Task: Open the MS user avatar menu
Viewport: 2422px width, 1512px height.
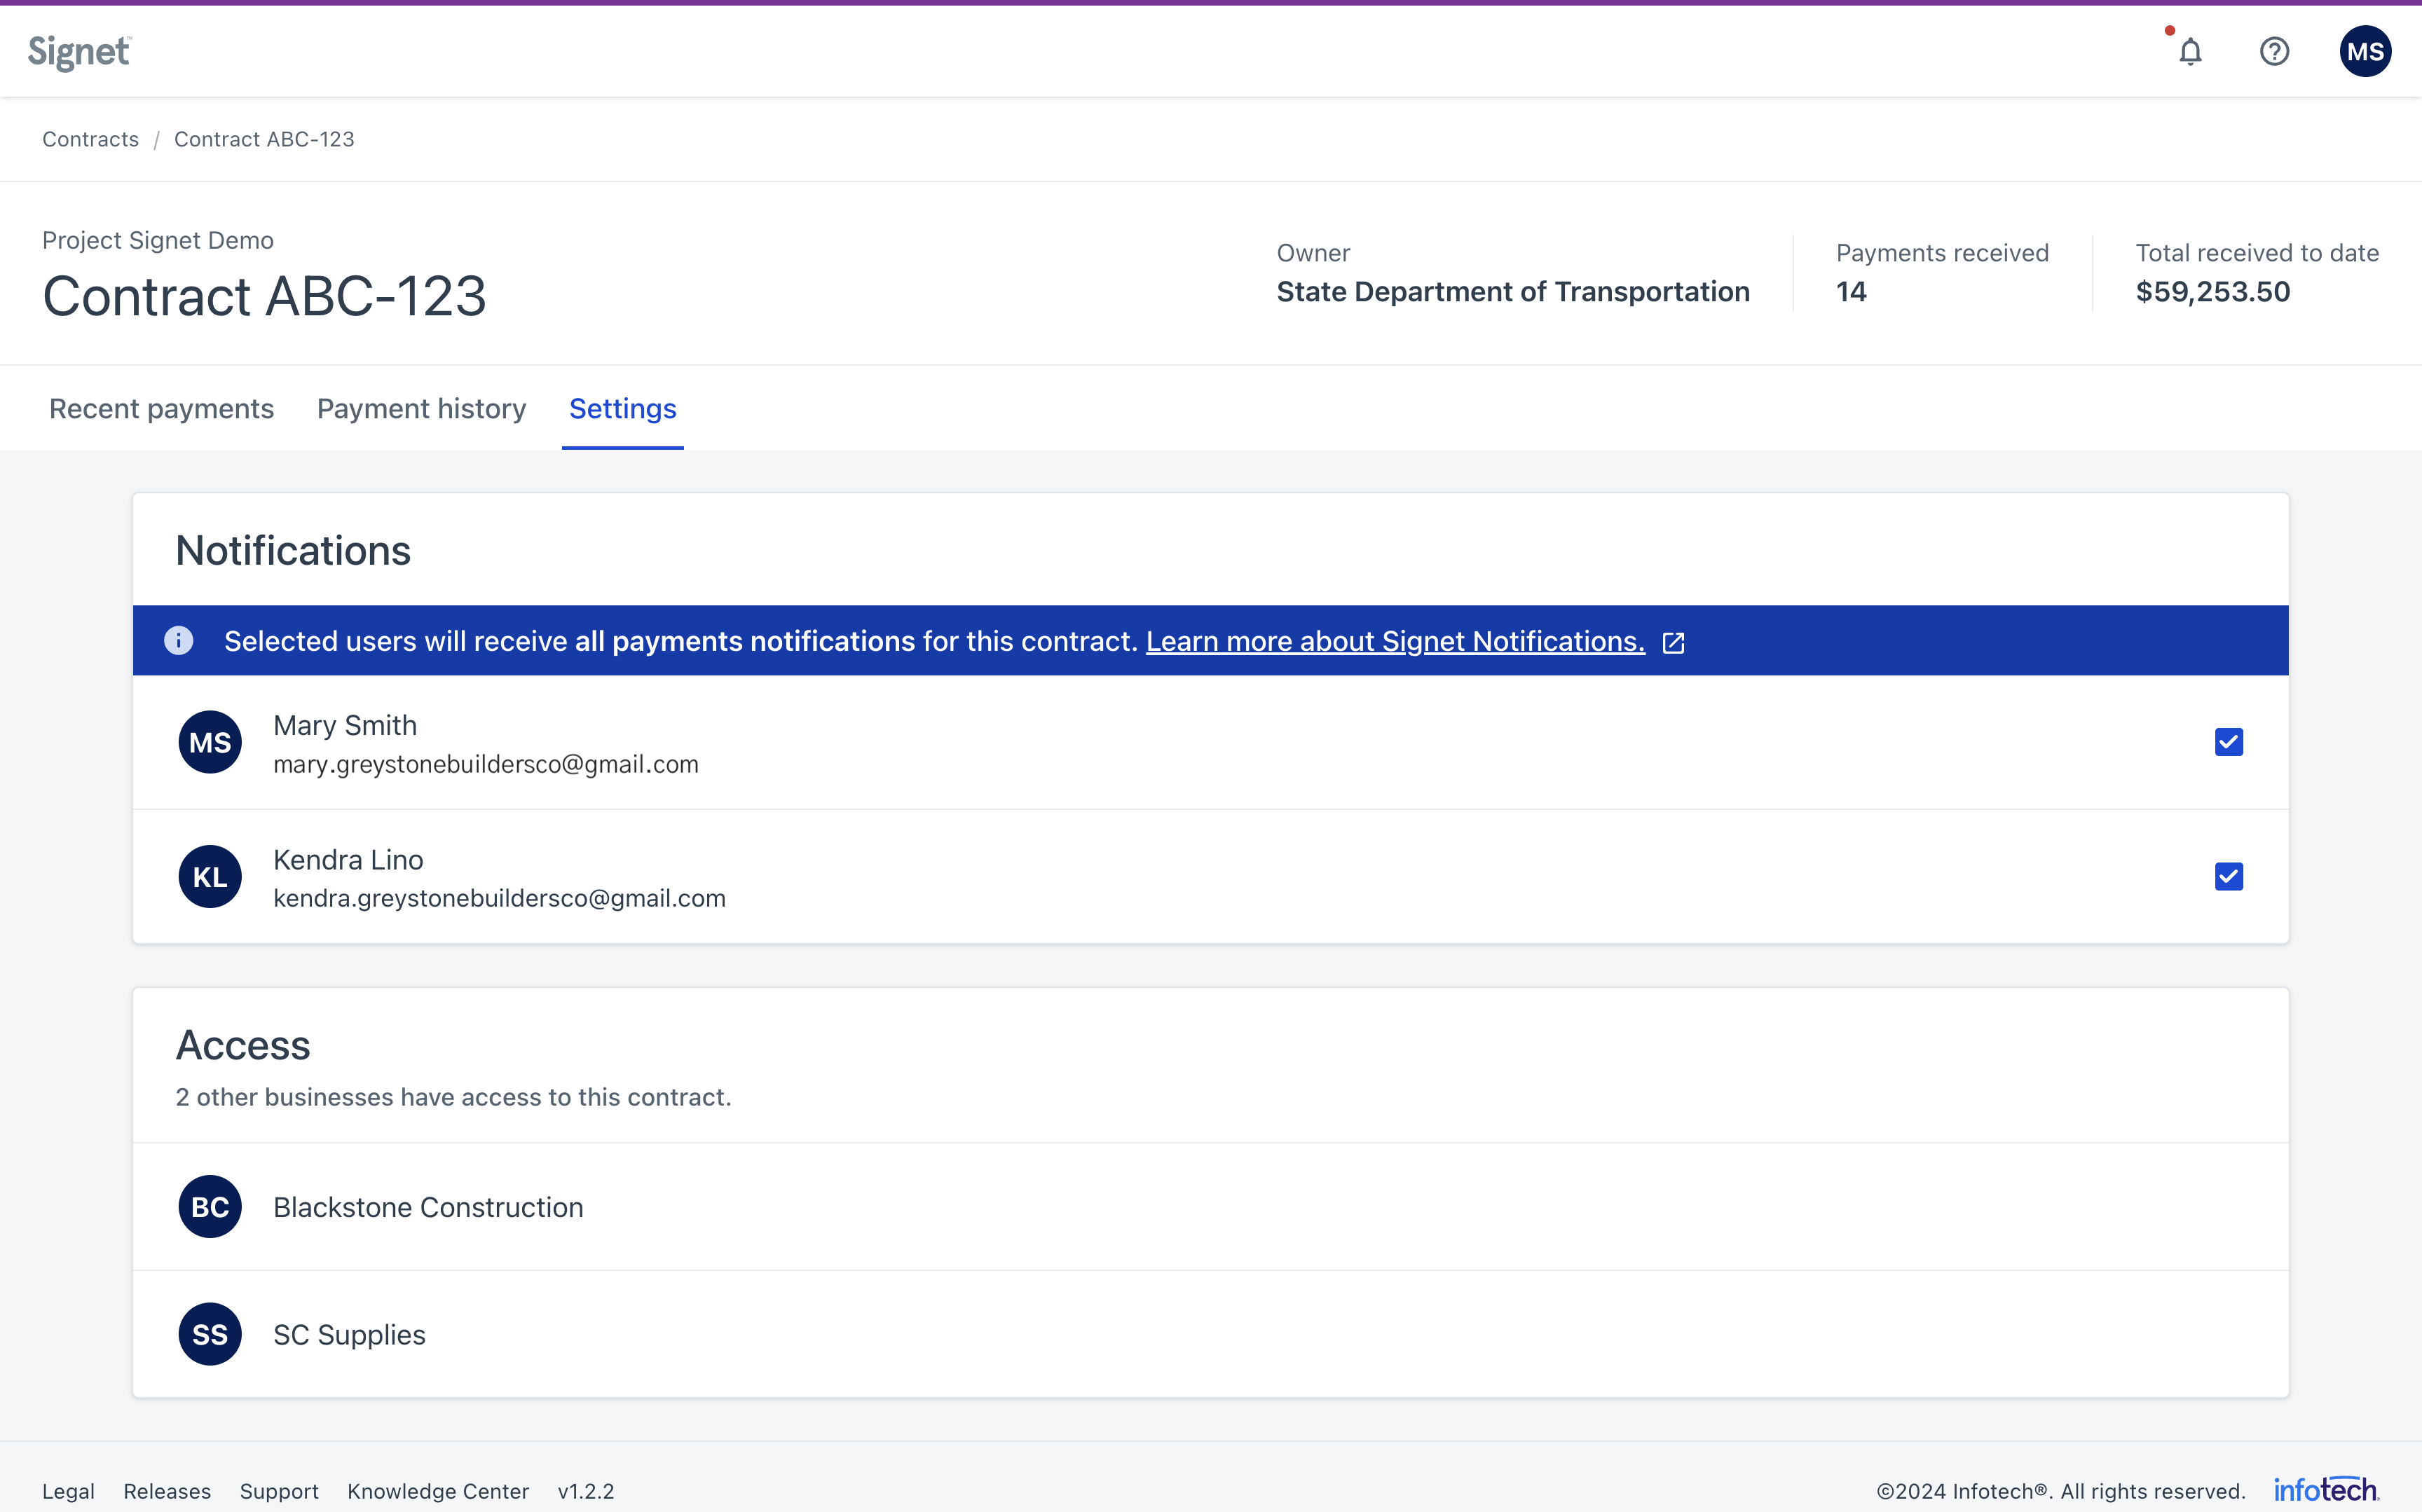Action: point(2365,51)
